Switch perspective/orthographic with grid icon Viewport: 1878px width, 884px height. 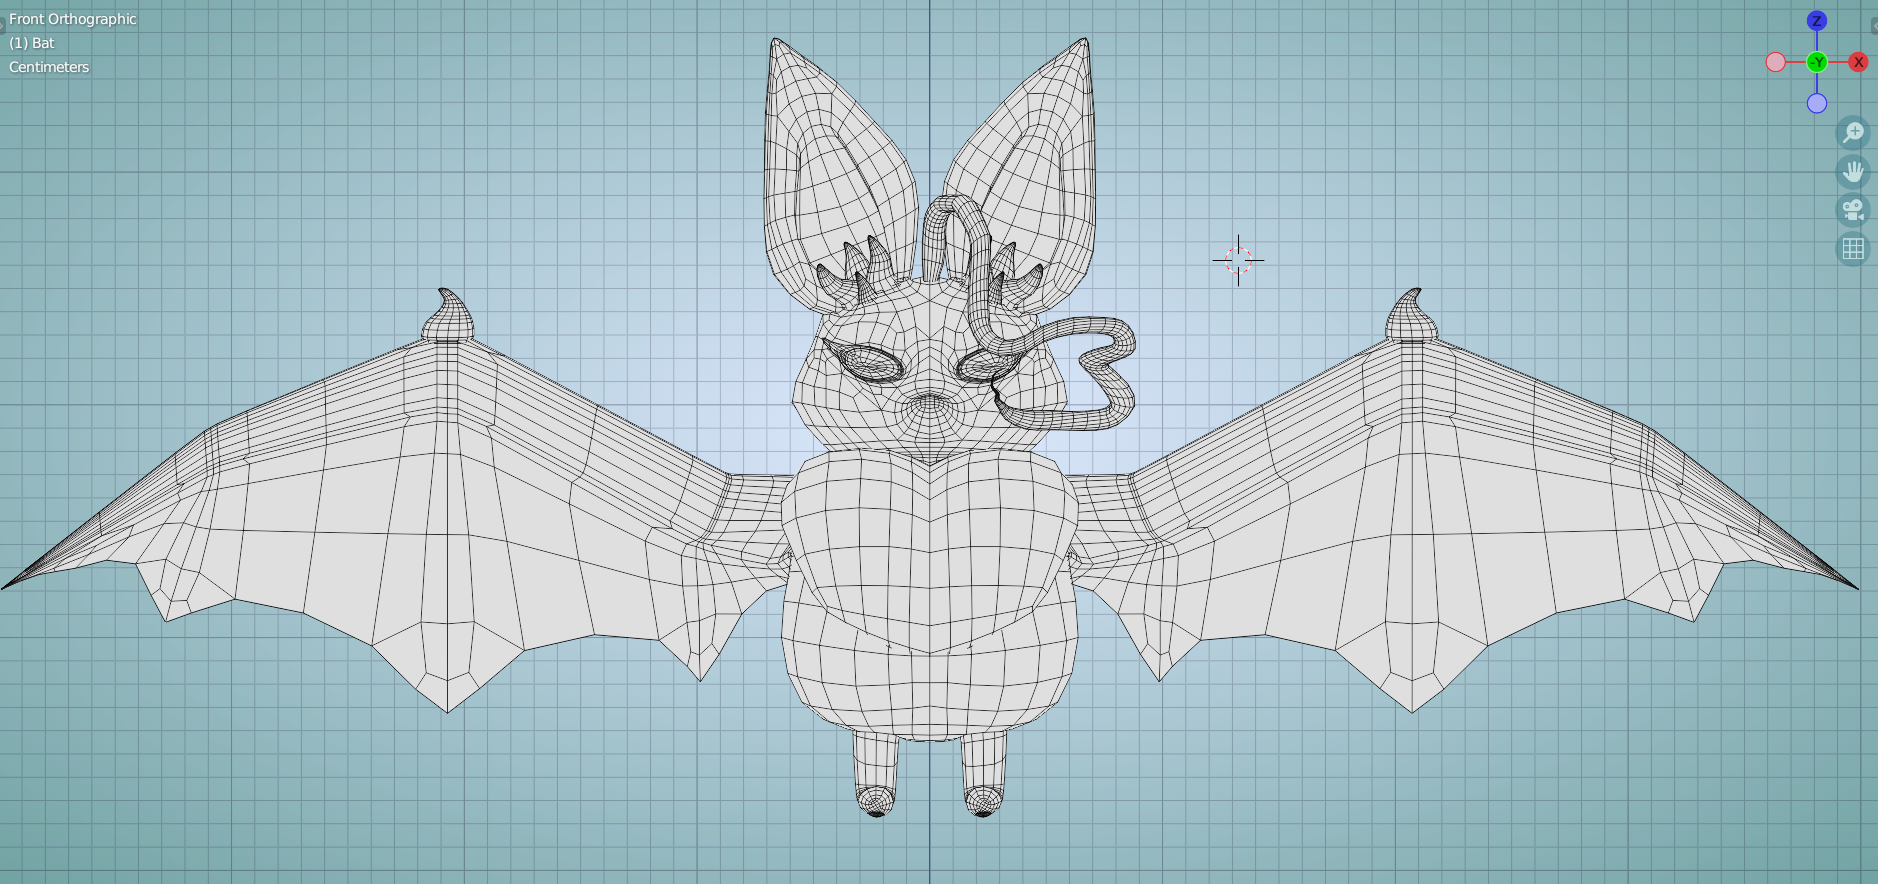click(1853, 249)
